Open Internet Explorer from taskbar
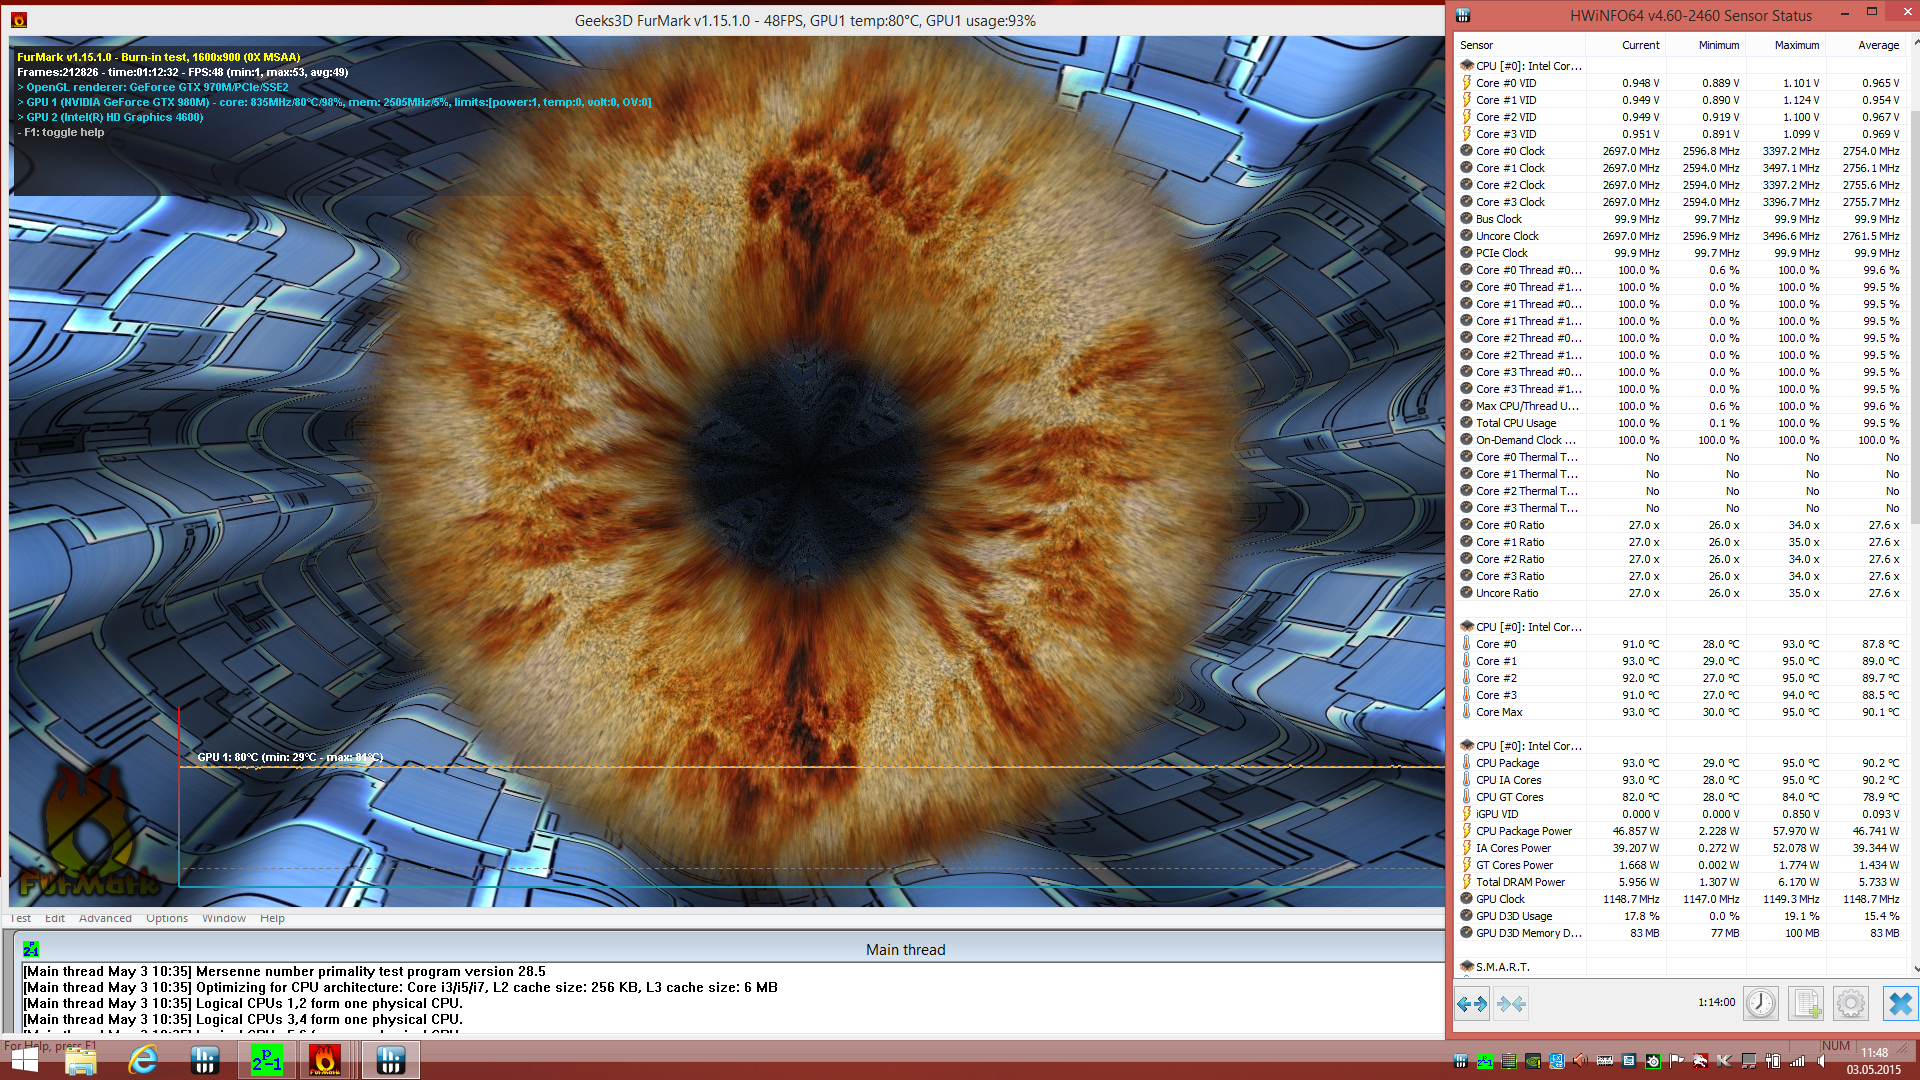 pos(143,1060)
